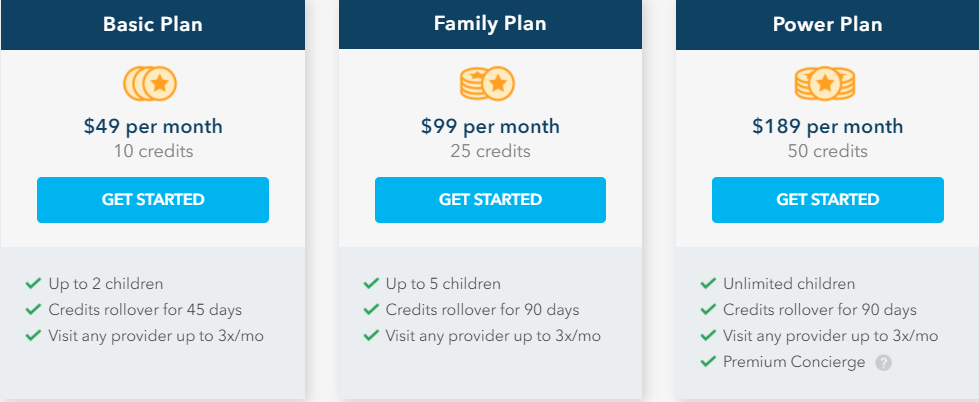Click Get Started under Basic Plan

tap(153, 200)
